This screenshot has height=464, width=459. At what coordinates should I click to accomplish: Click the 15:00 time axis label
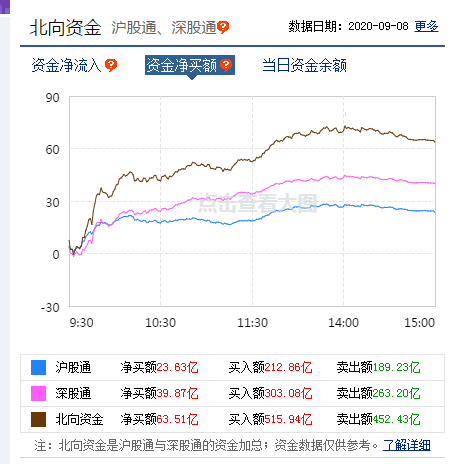tap(420, 323)
